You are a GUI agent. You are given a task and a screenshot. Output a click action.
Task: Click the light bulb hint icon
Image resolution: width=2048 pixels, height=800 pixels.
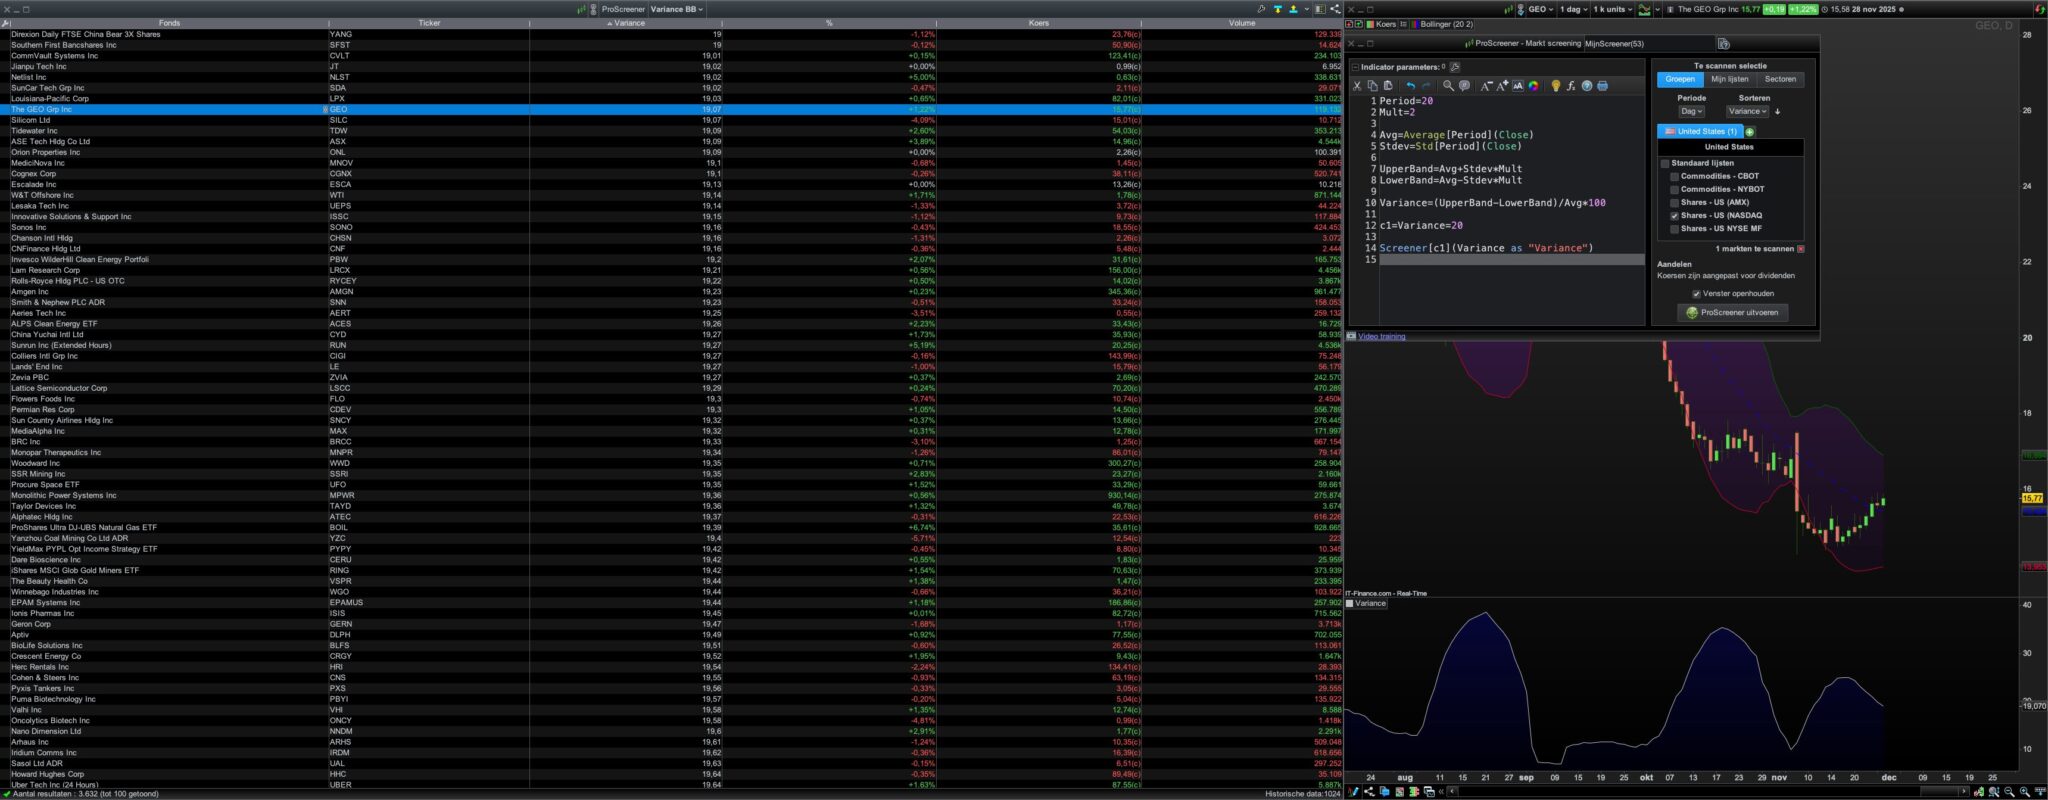tap(1555, 86)
